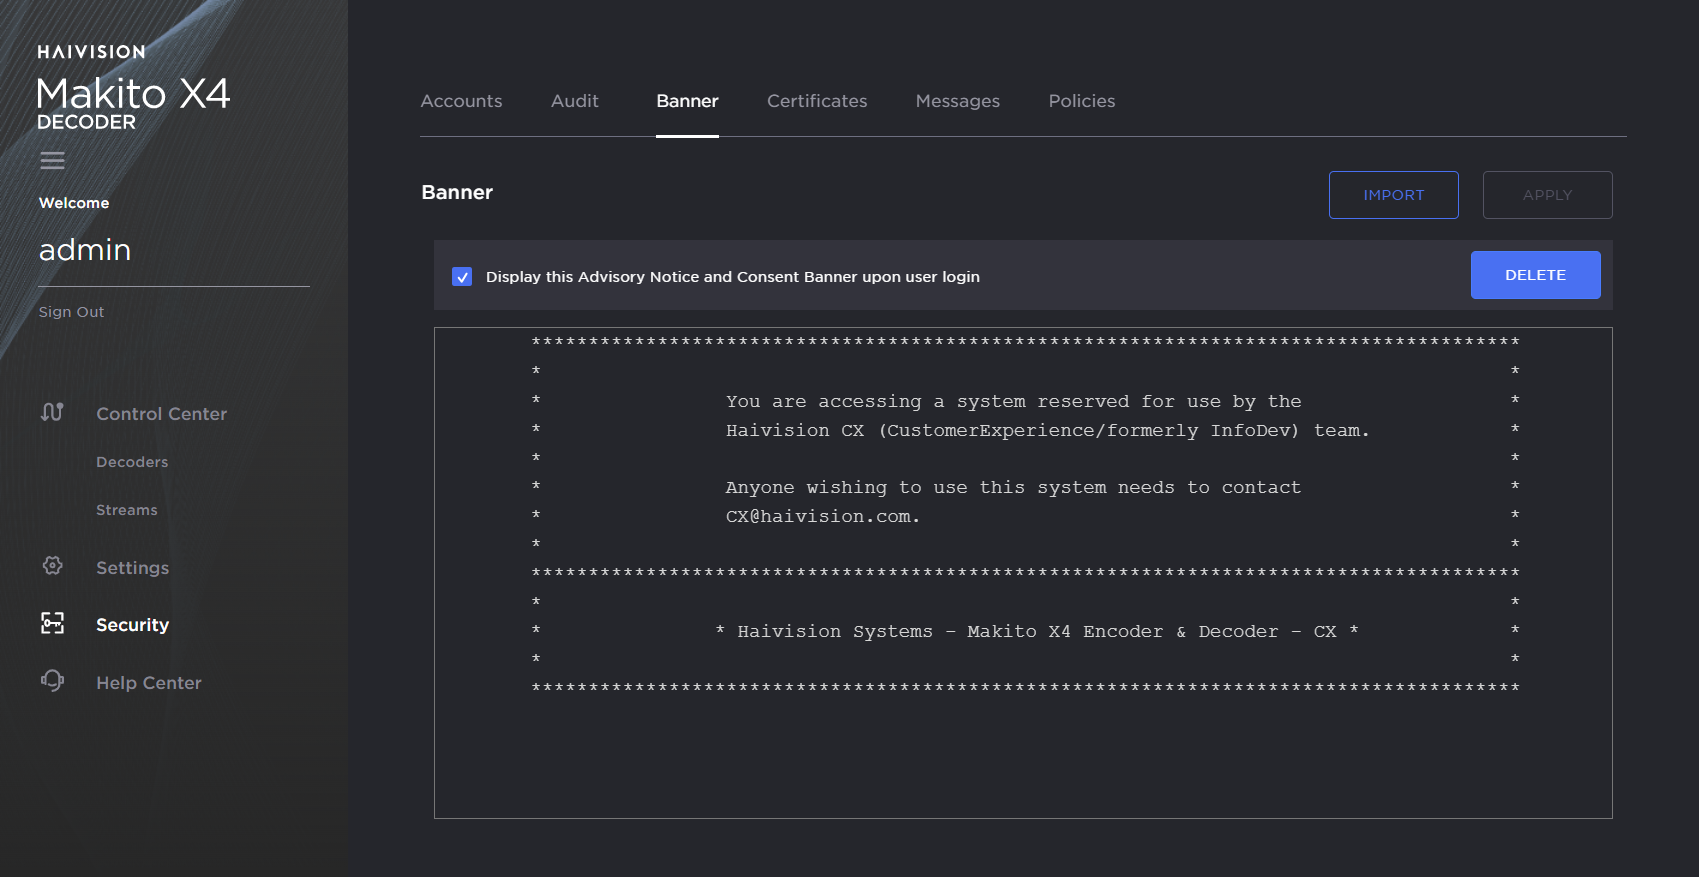Uncheck the Display Advisory Notice banner checkbox

462,277
